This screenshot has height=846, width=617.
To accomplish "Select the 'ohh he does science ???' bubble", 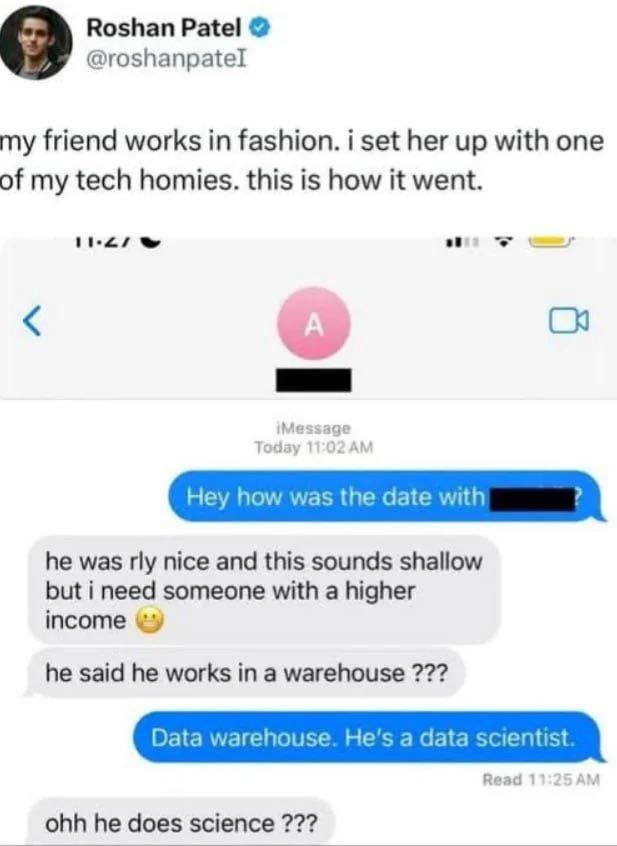I will point(181,822).
